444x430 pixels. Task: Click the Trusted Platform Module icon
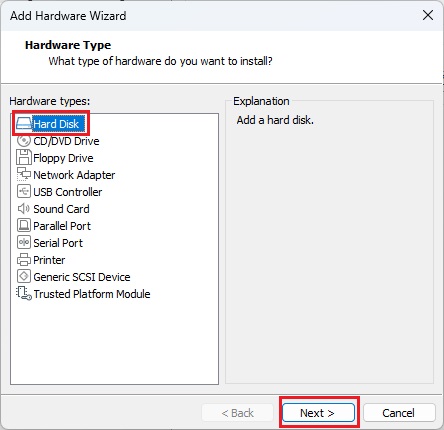point(24,293)
